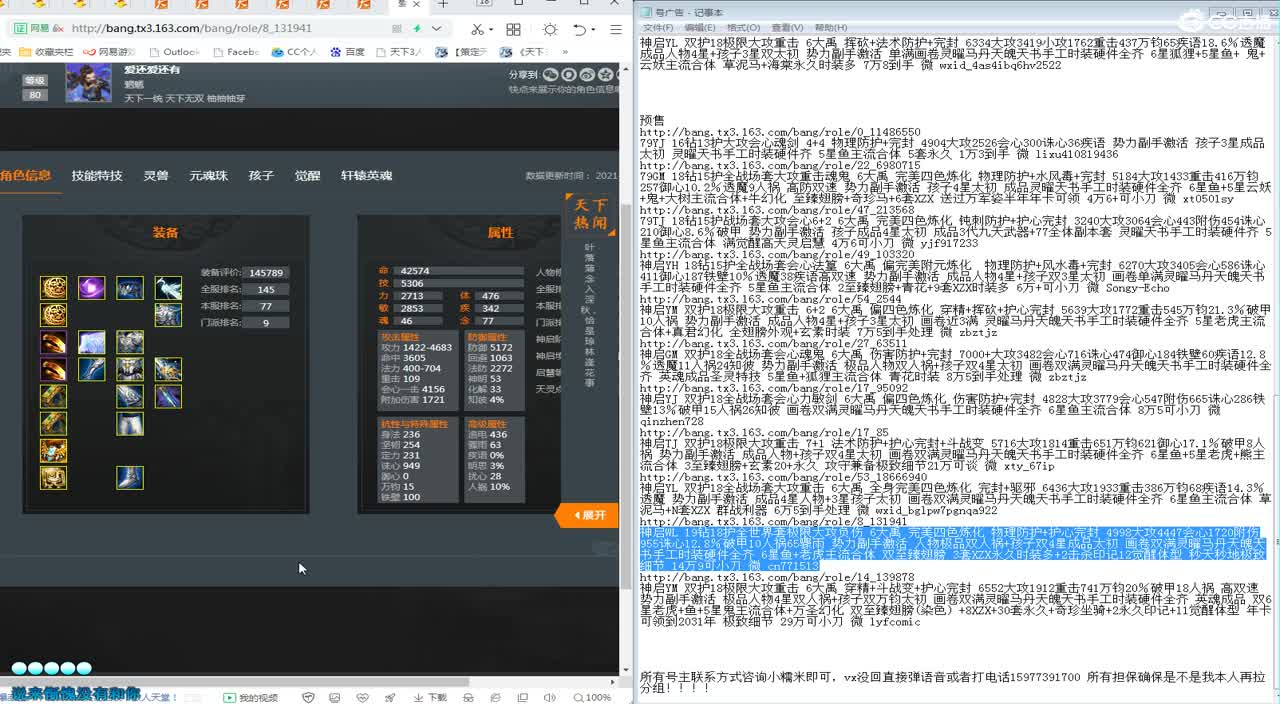This screenshot has width=1280, height=704.
Task: Toggle the lightning speed-mode icon in address bar
Action: (x=417, y=29)
